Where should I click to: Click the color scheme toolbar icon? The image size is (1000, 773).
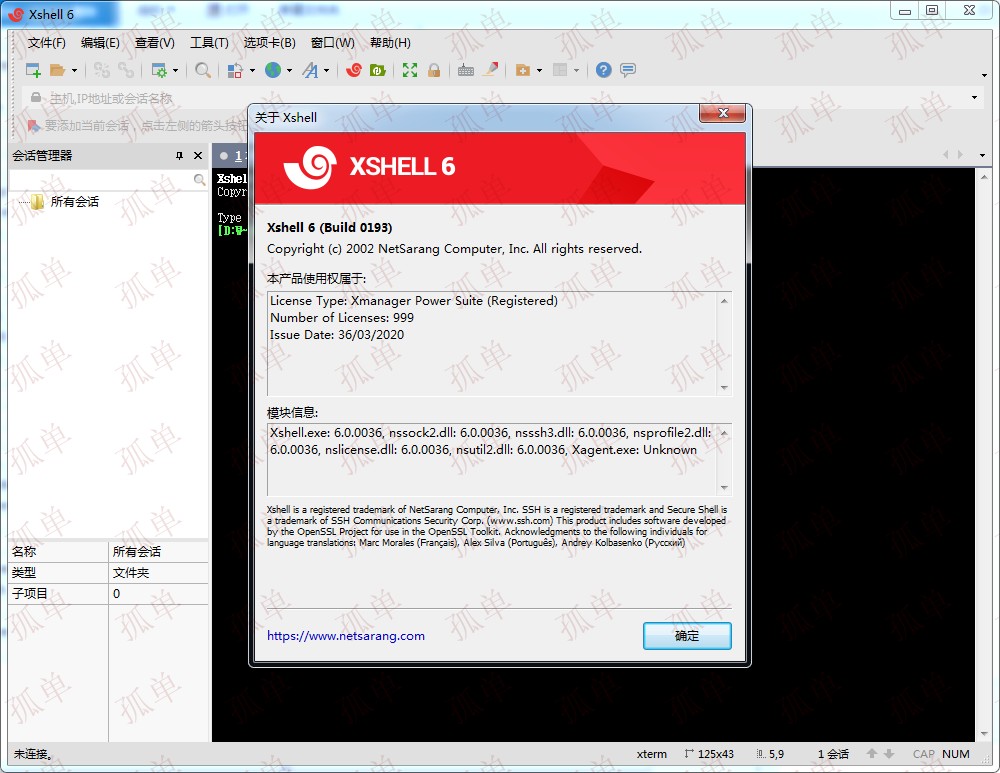pyautogui.click(x=235, y=70)
